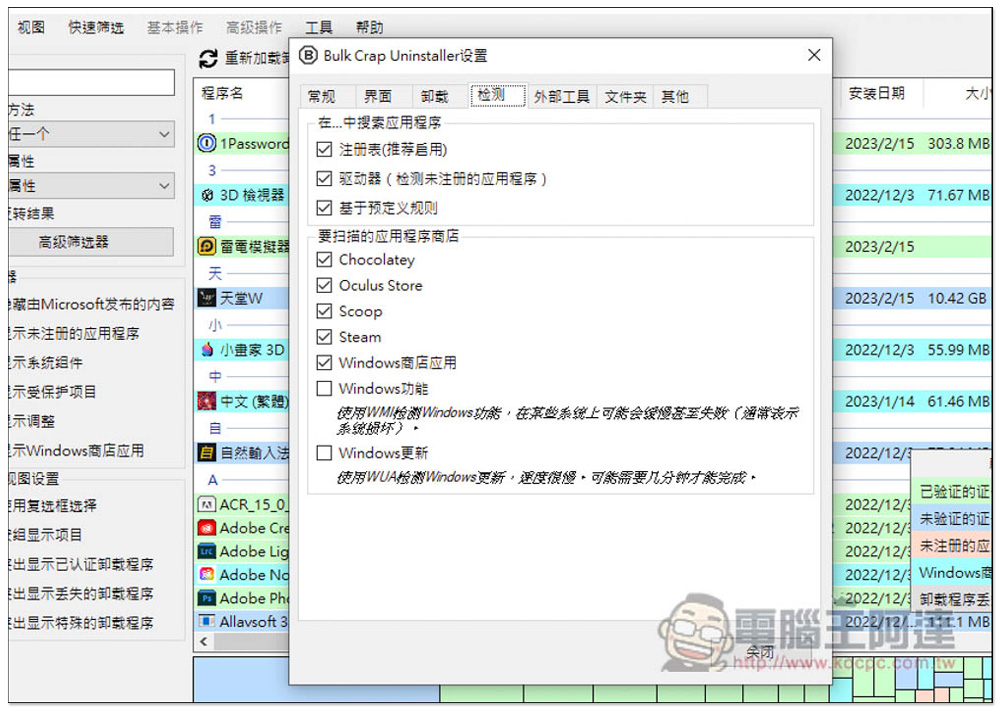
Task: Open the 任一个 dropdown
Action: [x=91, y=134]
